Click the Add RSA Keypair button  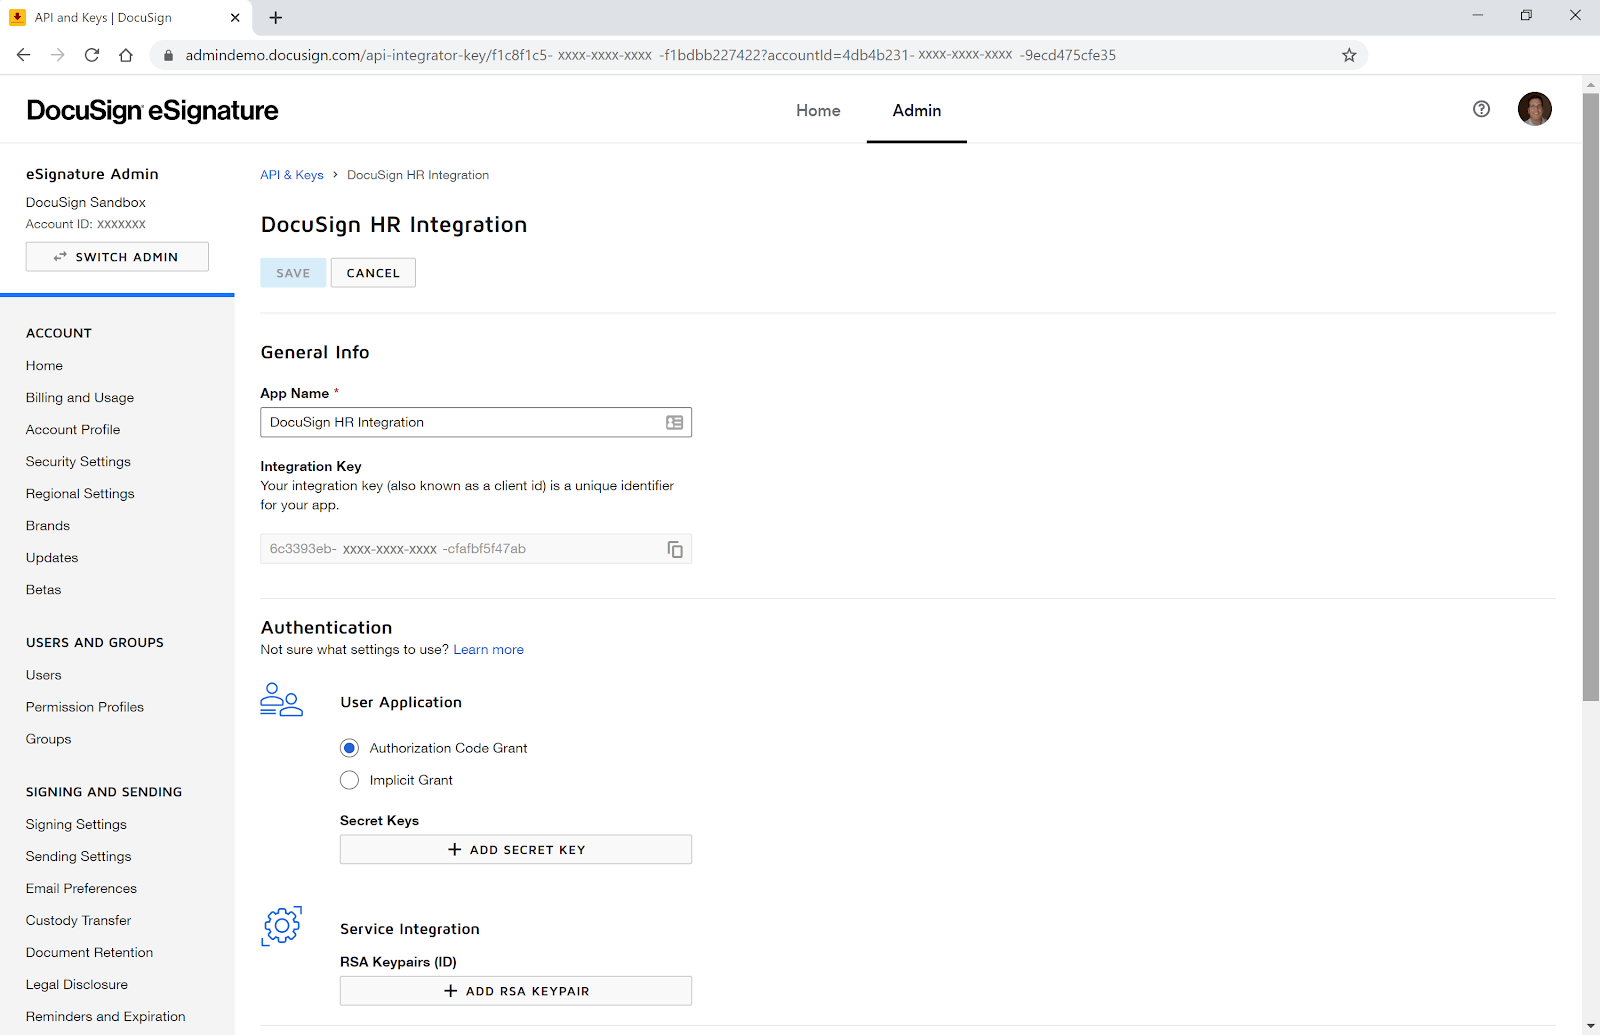coord(515,990)
